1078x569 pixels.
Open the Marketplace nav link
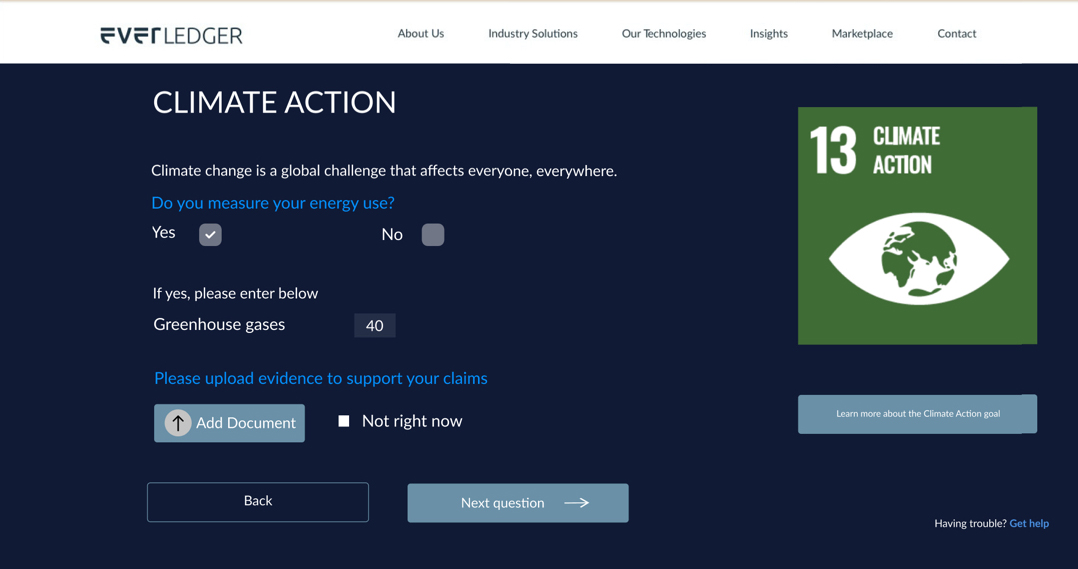(862, 34)
